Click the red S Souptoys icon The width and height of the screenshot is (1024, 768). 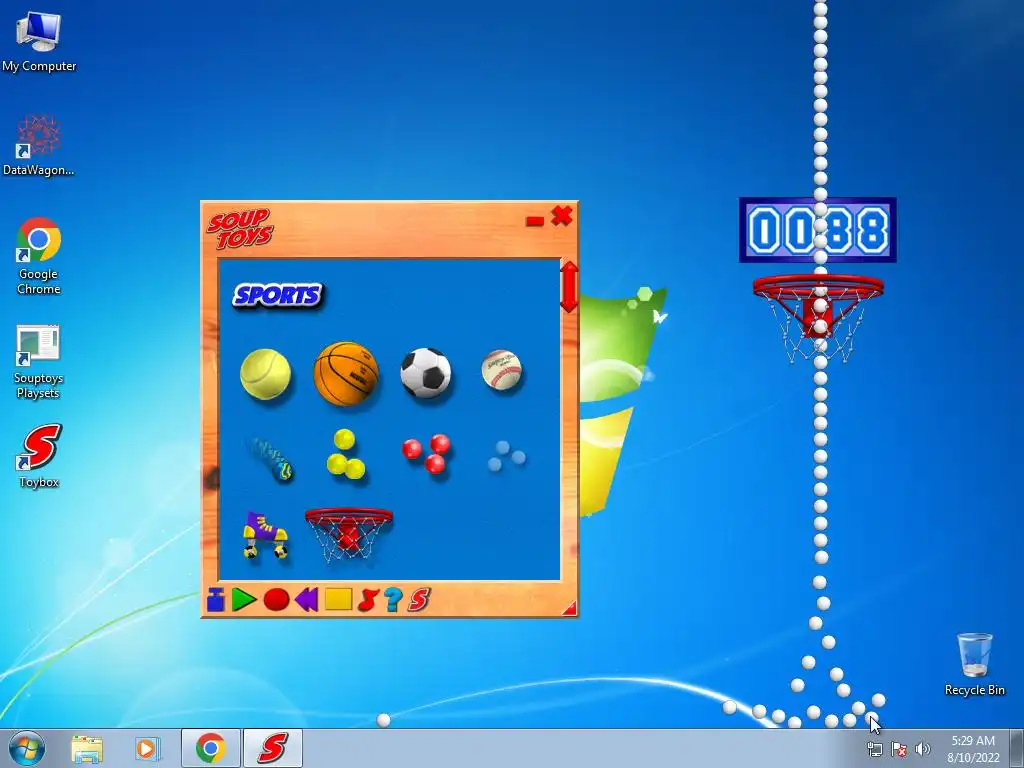coord(419,600)
